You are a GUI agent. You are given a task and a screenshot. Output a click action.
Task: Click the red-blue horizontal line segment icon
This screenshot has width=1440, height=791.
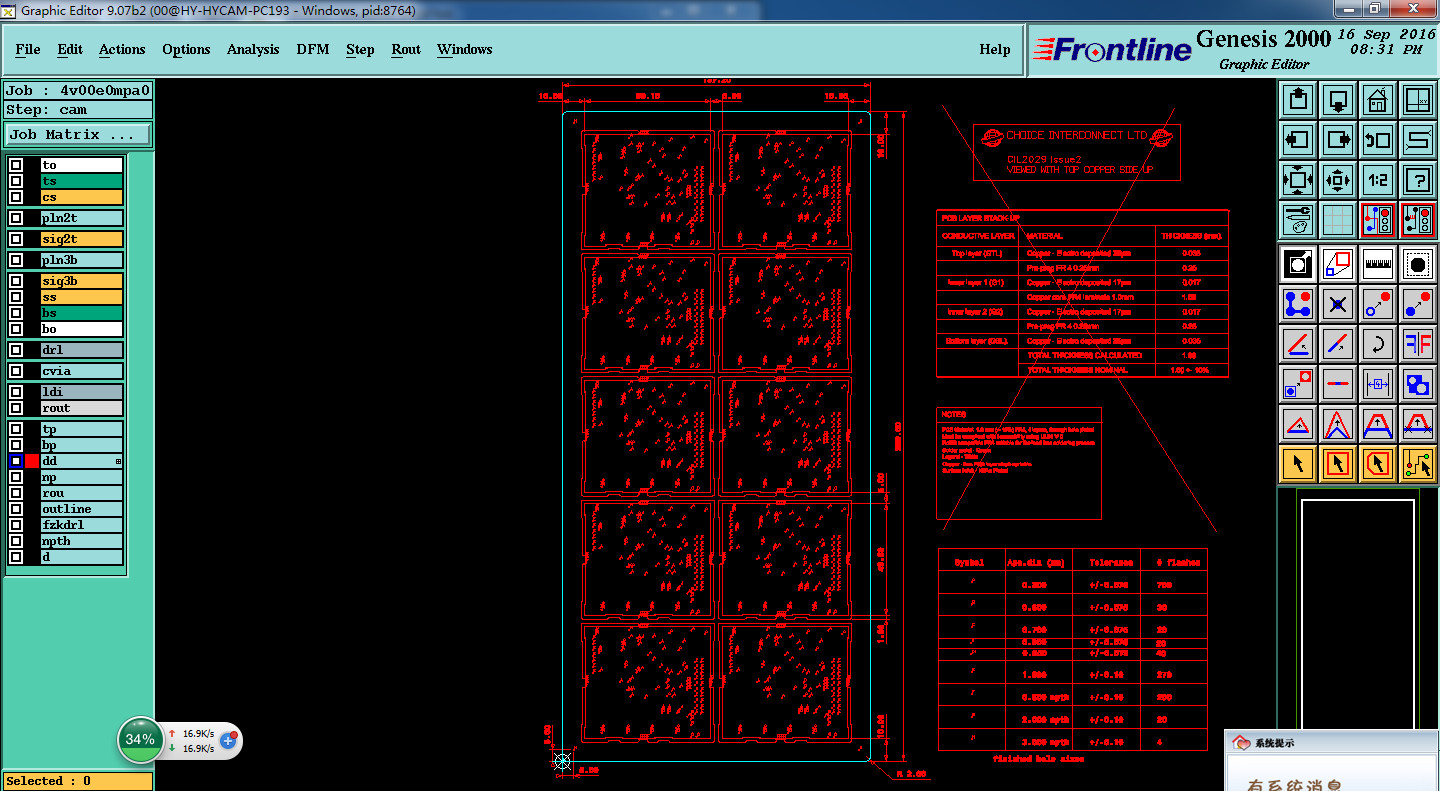[1337, 384]
